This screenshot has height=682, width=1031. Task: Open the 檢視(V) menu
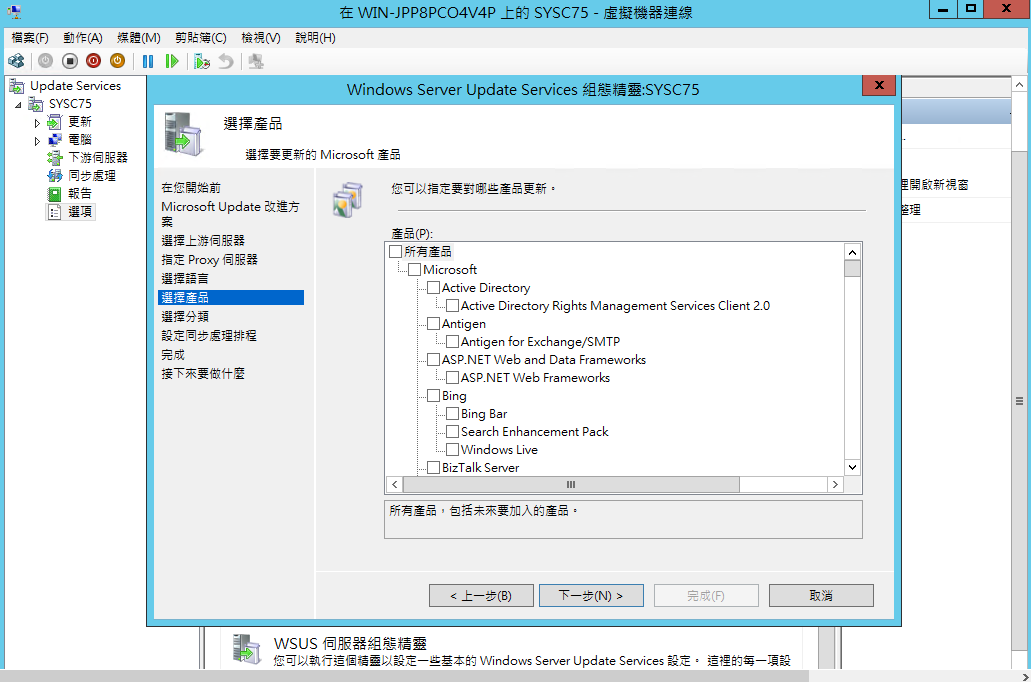260,37
